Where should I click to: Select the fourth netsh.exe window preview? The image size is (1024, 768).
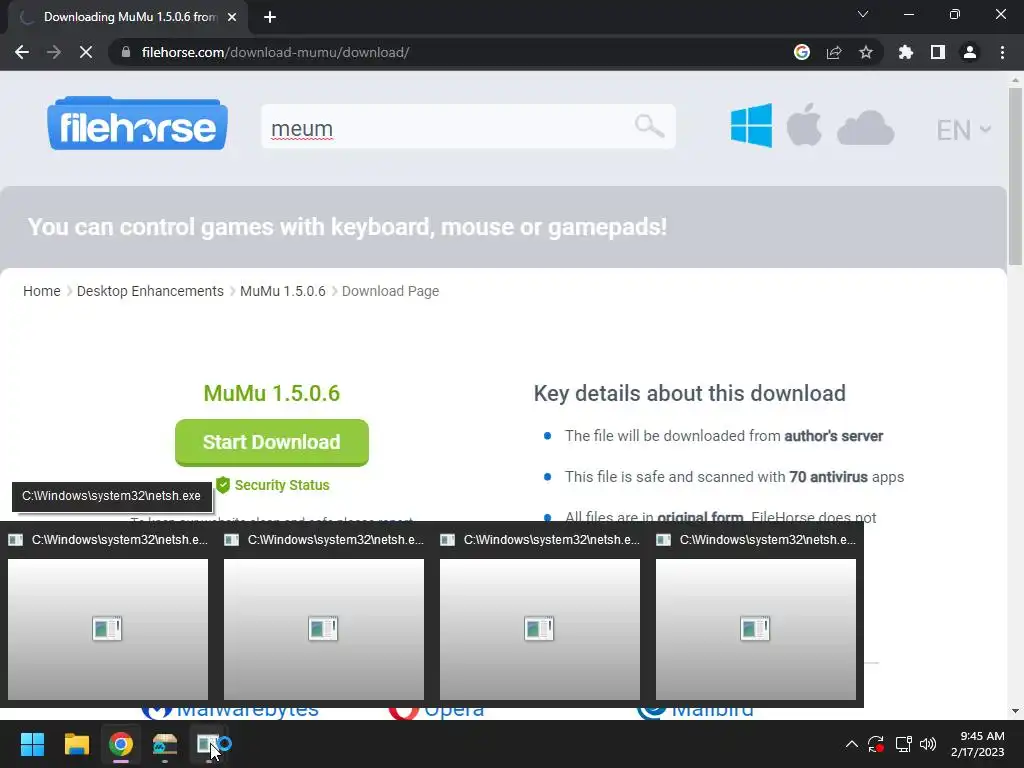click(756, 629)
